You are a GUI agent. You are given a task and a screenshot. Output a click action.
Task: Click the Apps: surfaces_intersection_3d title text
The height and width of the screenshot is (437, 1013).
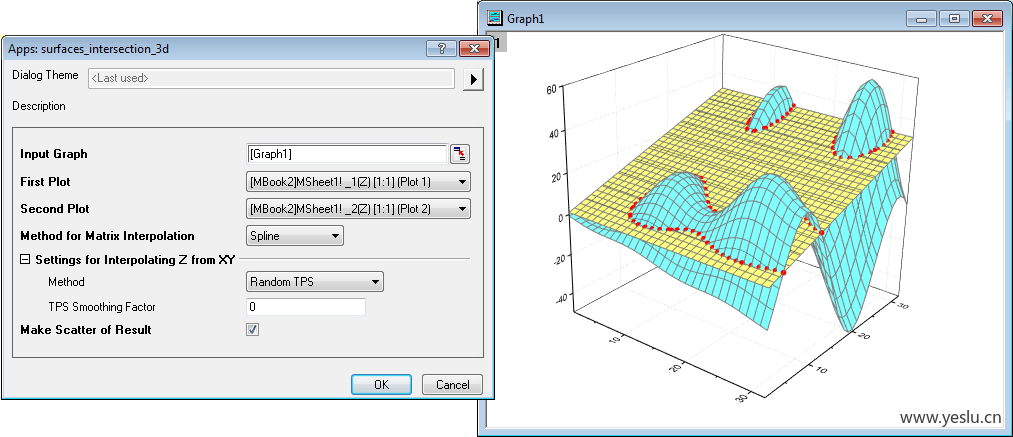click(89, 48)
